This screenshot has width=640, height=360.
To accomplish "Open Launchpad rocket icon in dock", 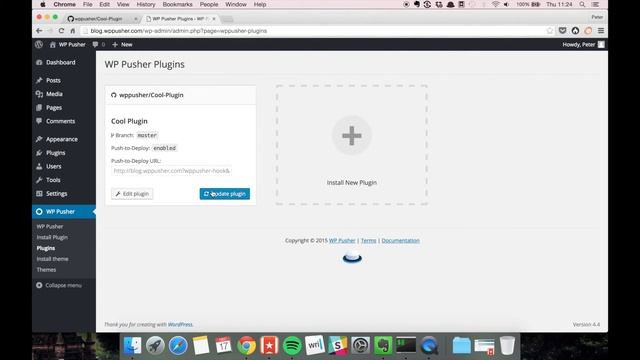I will coord(155,345).
